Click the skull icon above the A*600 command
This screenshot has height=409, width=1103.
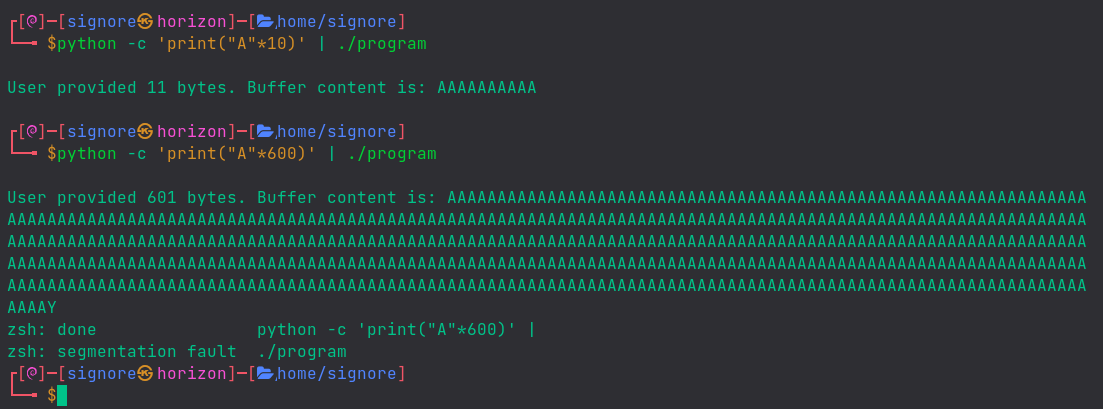point(145,131)
